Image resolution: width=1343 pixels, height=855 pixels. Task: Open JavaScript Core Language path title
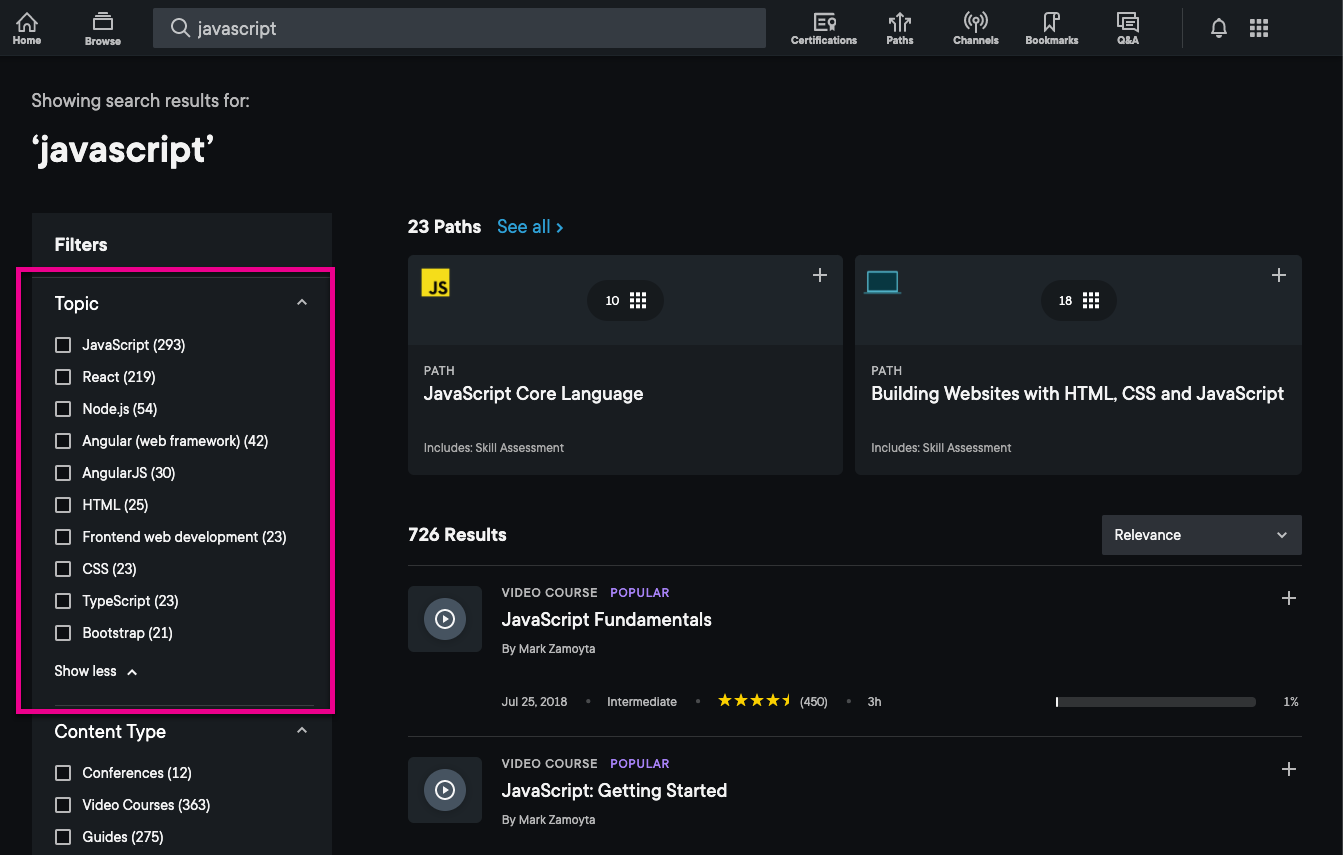(533, 394)
